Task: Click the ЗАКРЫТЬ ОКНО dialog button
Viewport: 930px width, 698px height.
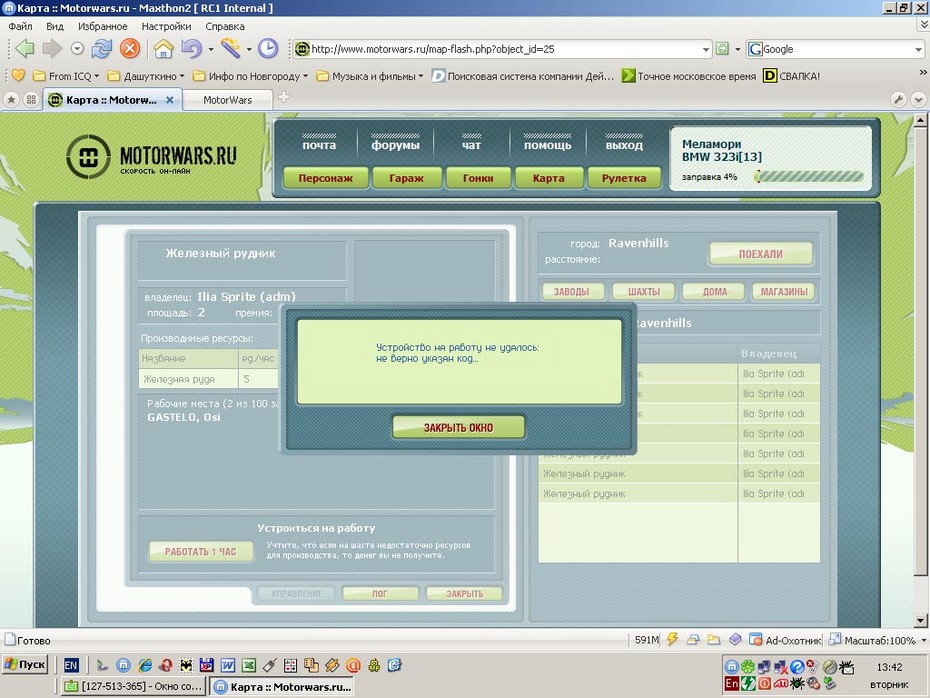Action: pos(458,428)
